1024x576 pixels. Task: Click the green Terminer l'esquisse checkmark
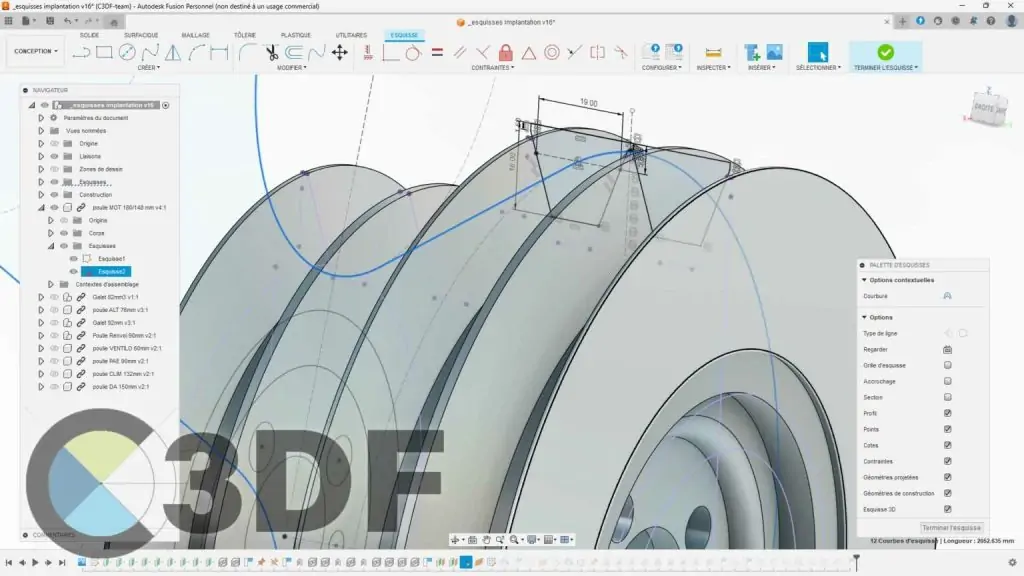pyautogui.click(x=885, y=52)
